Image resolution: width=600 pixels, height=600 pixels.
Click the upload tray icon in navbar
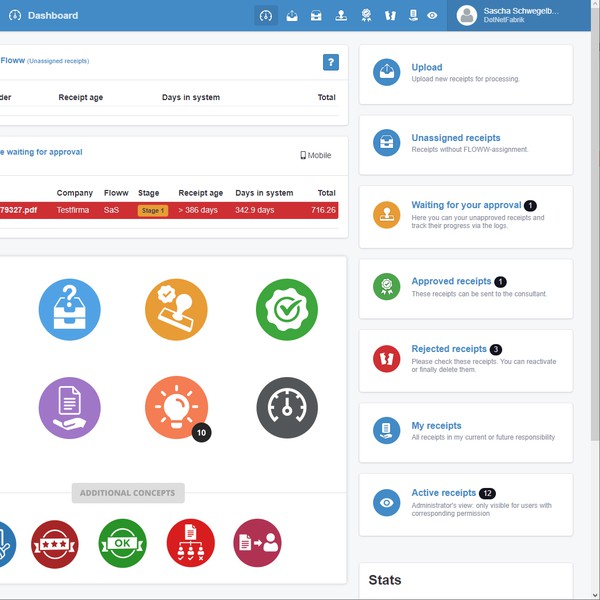[x=292, y=16]
